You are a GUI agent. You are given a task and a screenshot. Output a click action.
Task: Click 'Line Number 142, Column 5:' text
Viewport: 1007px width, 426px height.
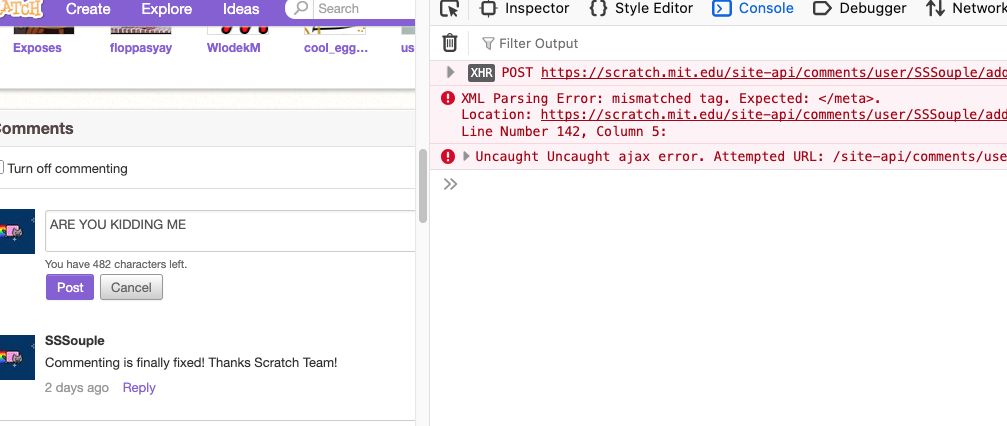click(x=564, y=132)
